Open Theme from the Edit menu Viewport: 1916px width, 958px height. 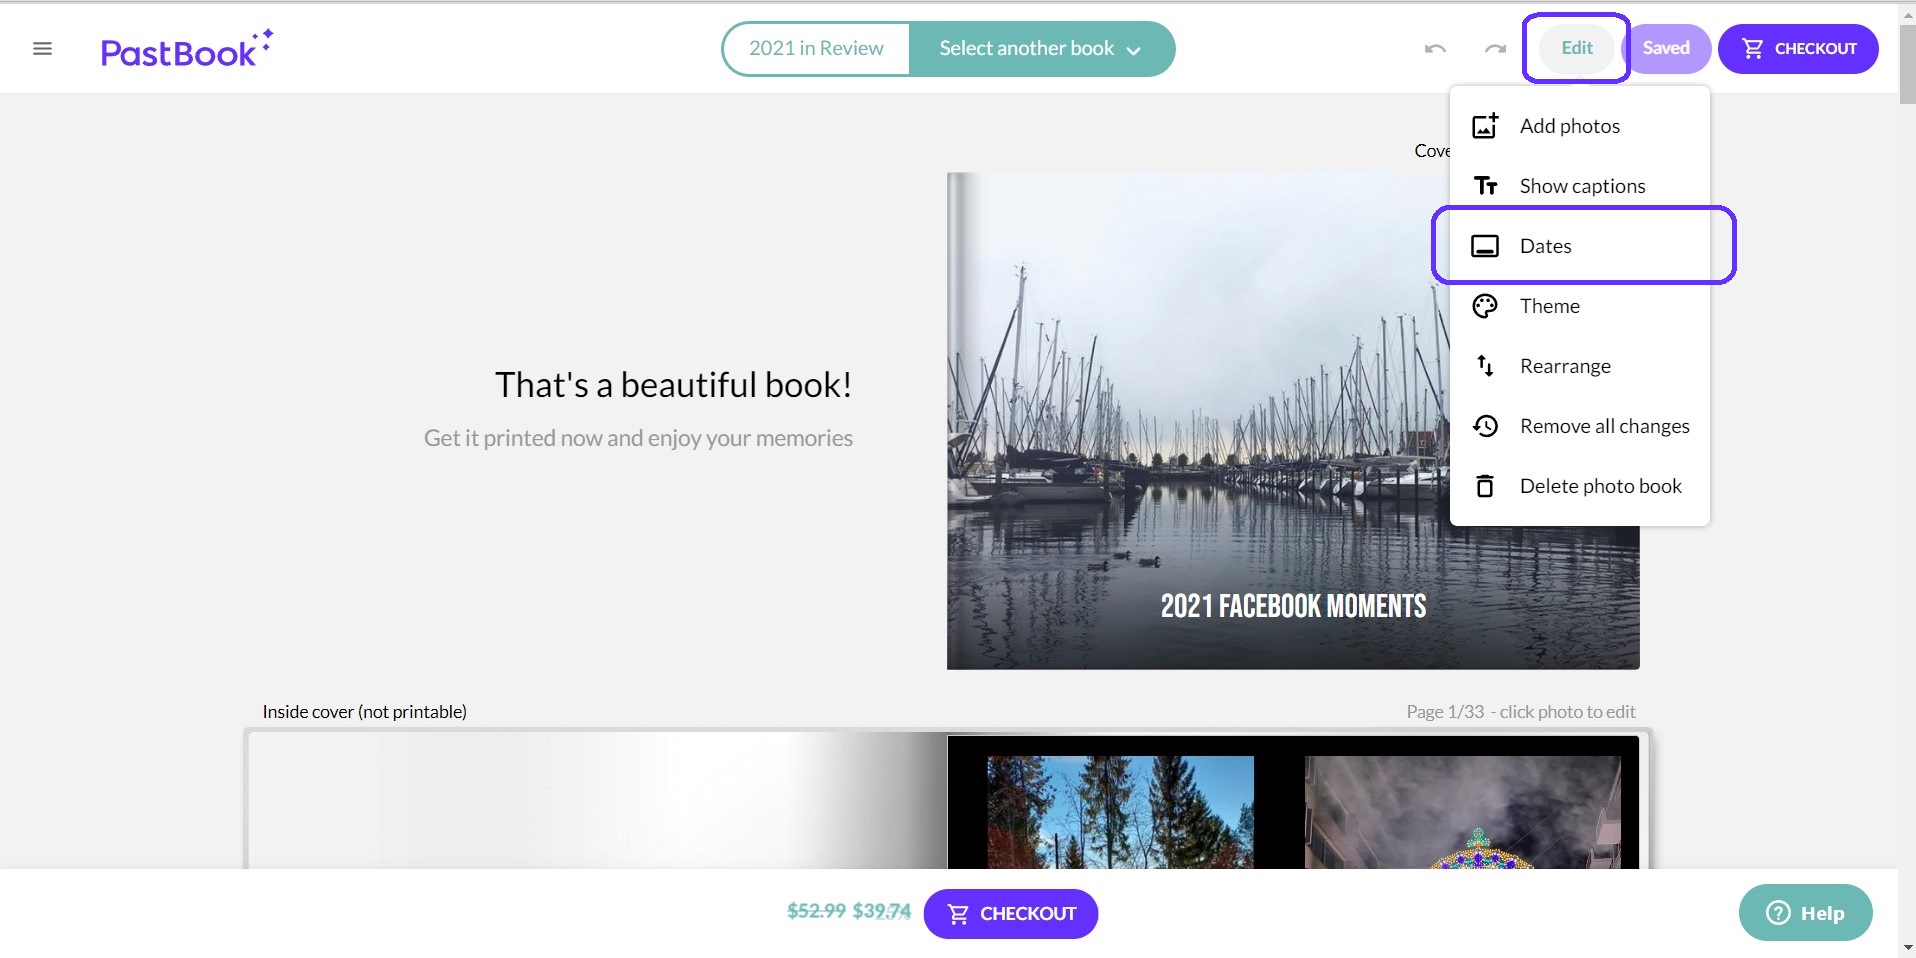[x=1580, y=306]
